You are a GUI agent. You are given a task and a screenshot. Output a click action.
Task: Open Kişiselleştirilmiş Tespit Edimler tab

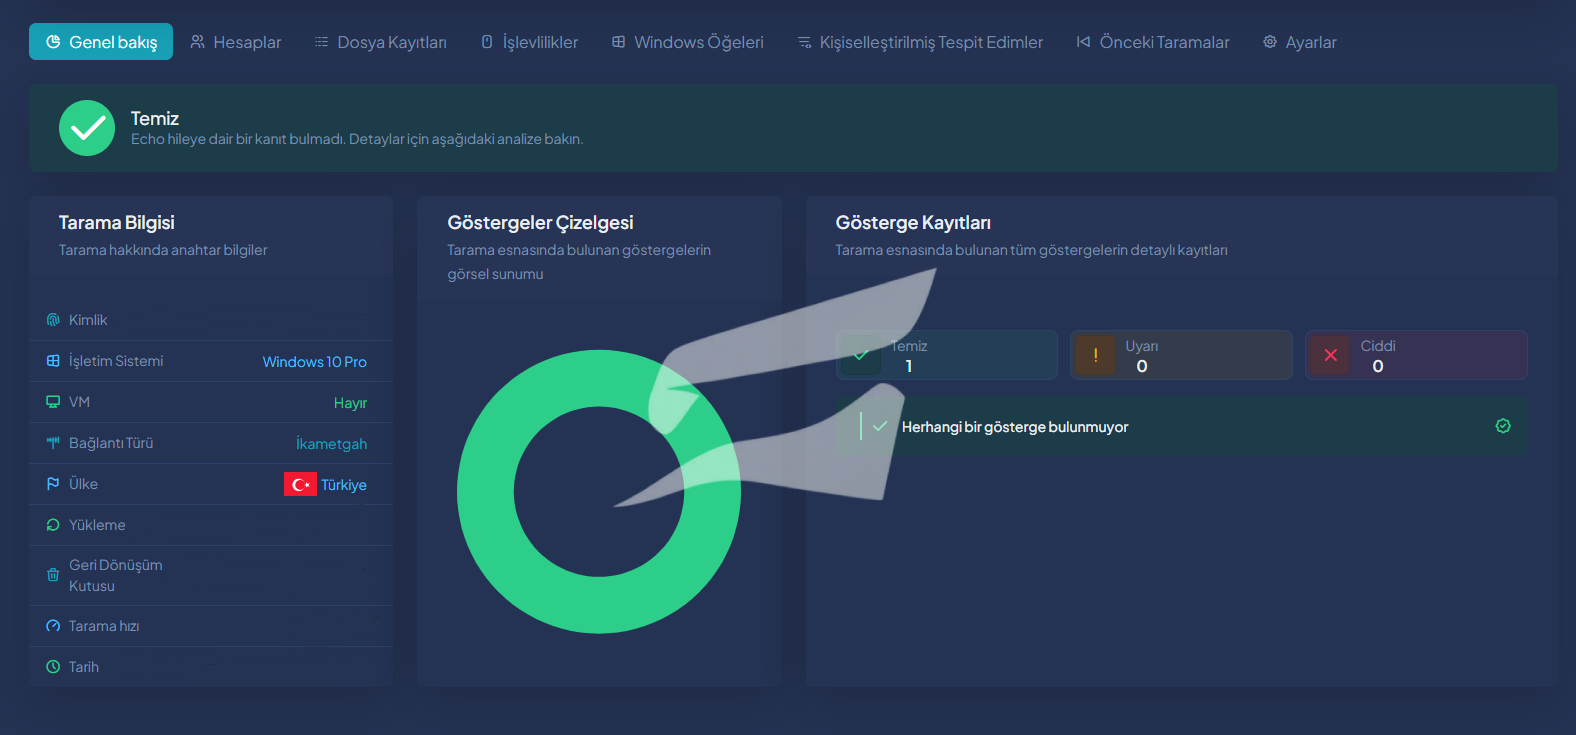point(920,42)
